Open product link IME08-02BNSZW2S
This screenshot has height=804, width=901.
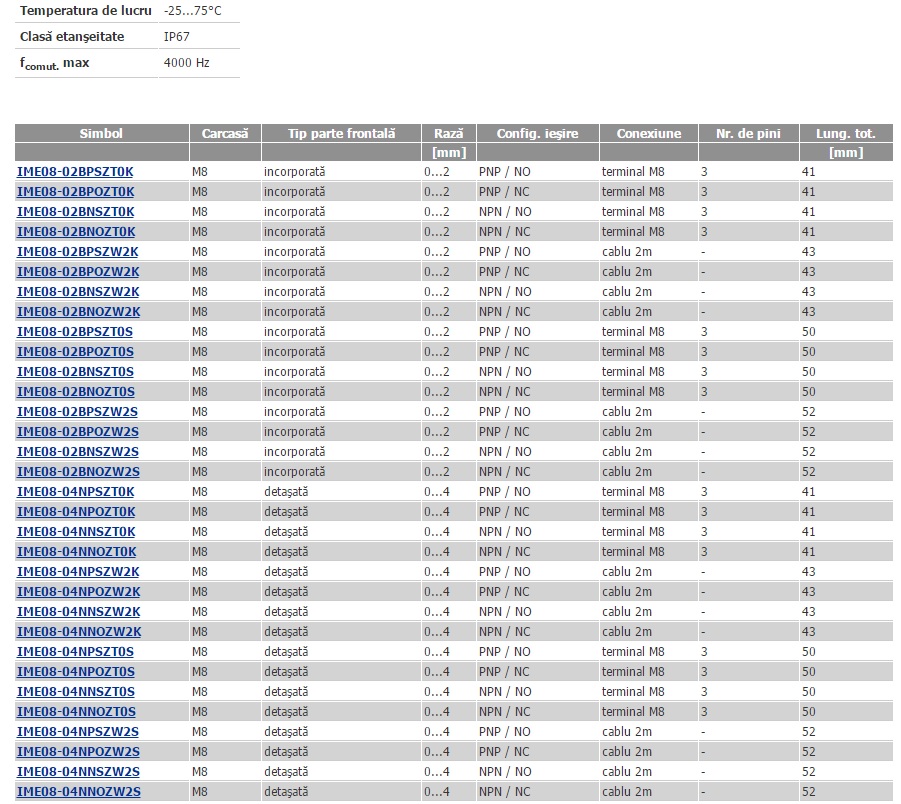(x=78, y=452)
